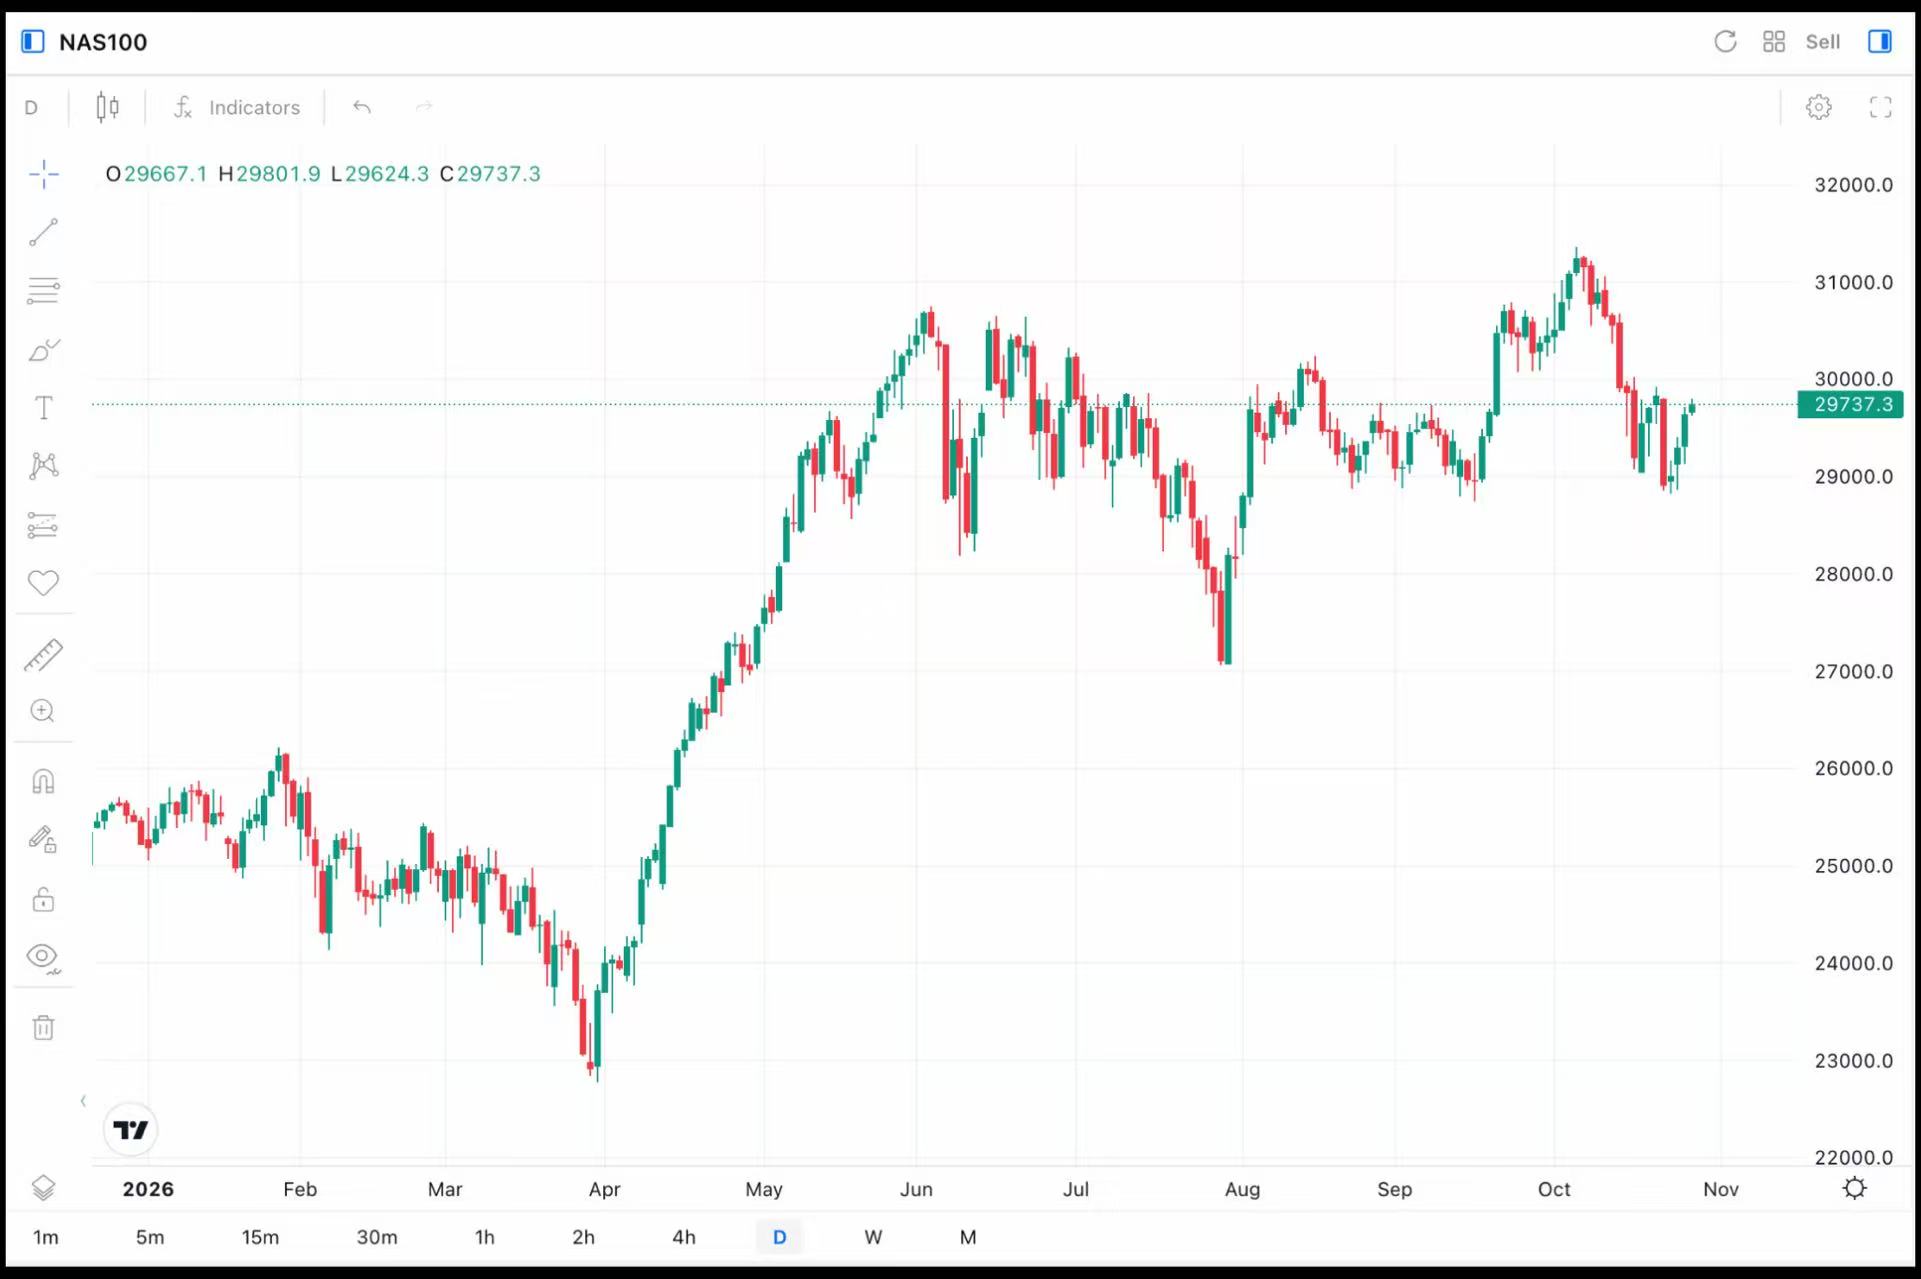This screenshot has width=1921, height=1279.
Task: Open the Indicators menu
Action: tap(237, 107)
